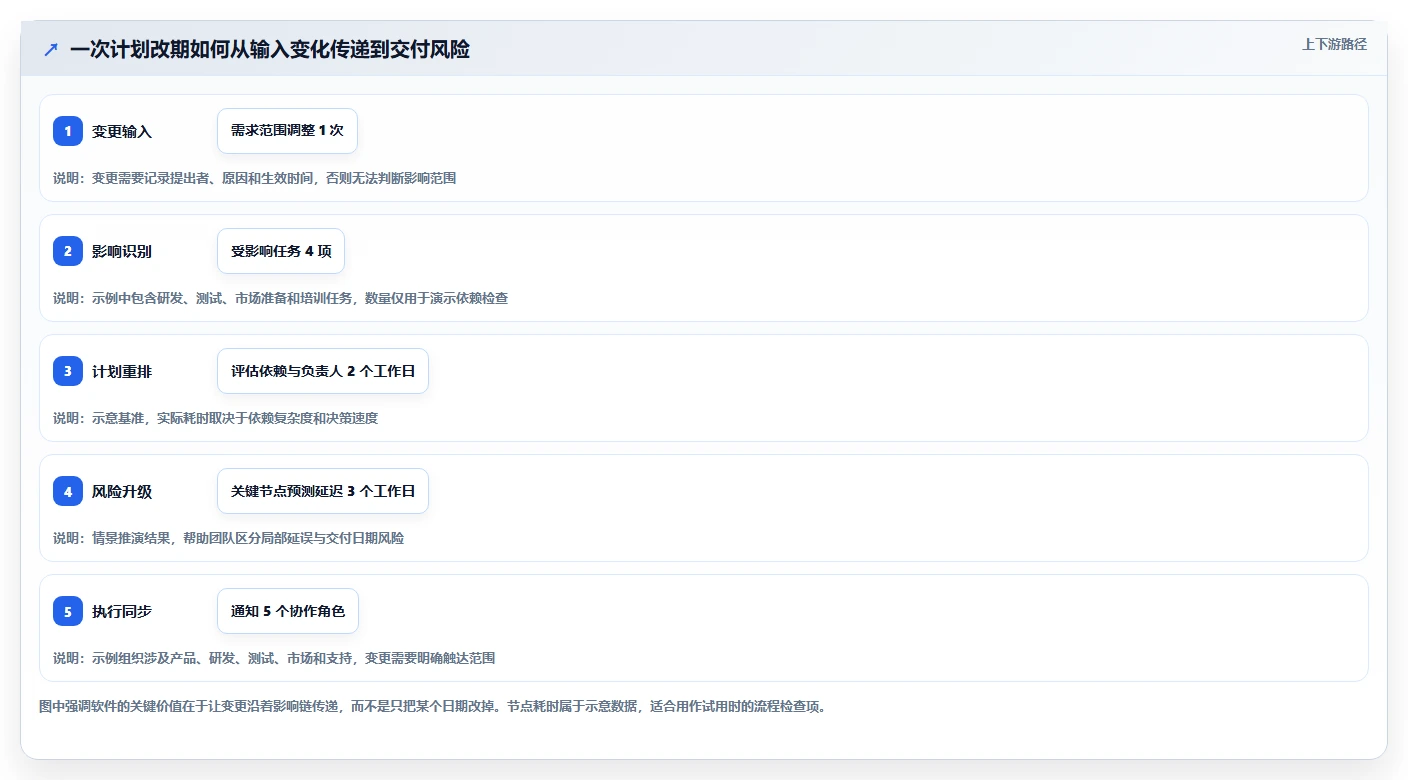The height and width of the screenshot is (780, 1408).
Task: Click the note starting 情景推演结果
Action: pos(228,538)
